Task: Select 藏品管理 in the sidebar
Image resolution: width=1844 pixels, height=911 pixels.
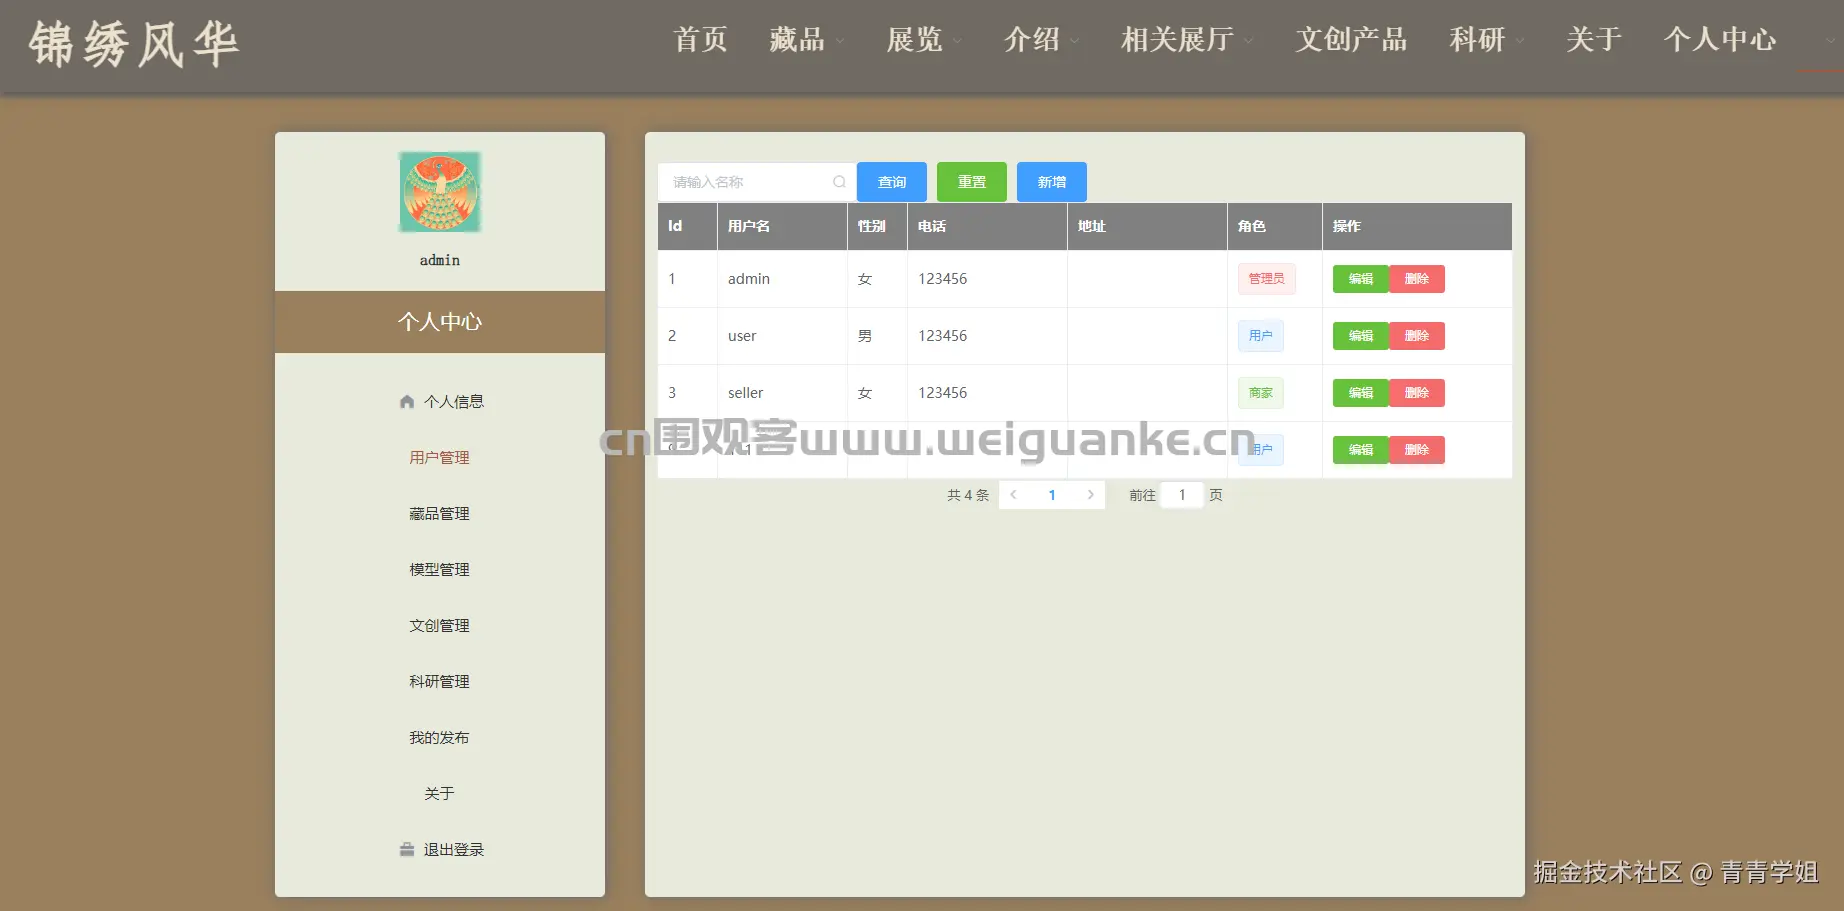Action: pyautogui.click(x=439, y=513)
